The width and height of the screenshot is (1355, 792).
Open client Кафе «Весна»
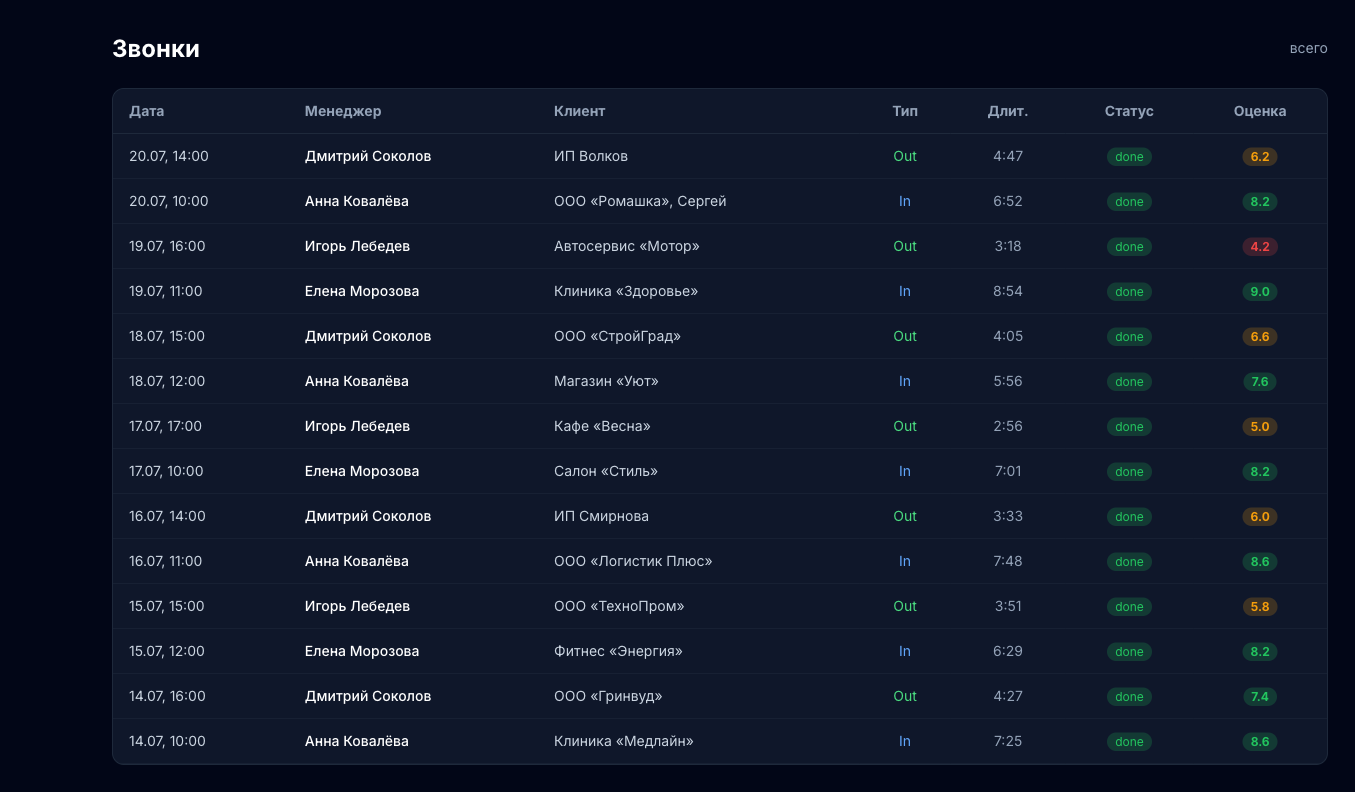pos(602,426)
